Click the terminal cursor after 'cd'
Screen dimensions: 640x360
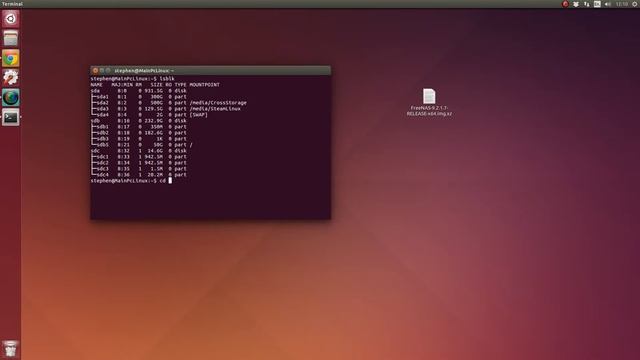tap(170, 180)
